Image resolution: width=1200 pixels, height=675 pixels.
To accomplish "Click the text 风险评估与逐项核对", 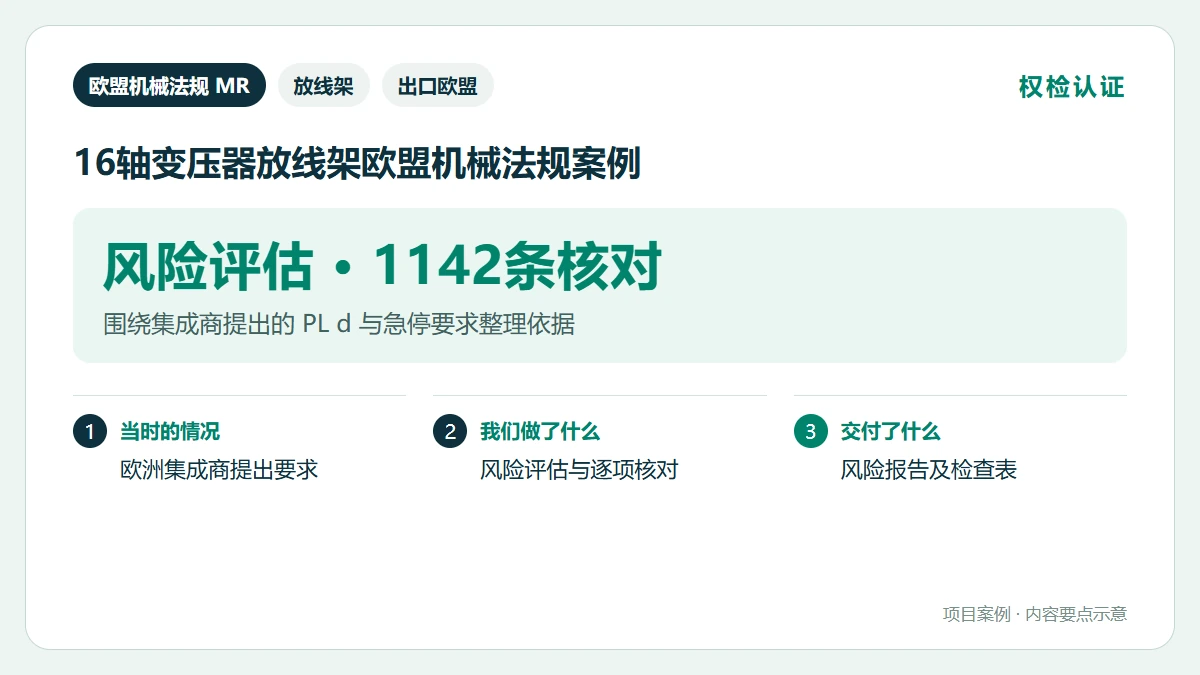I will 579,470.
